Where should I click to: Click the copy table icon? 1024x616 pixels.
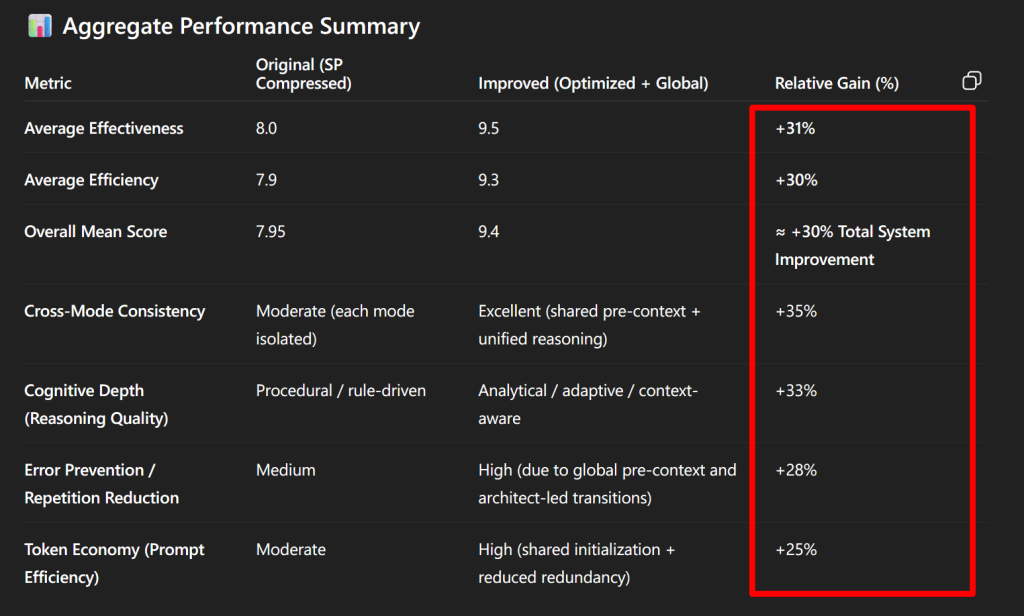pyautogui.click(x=971, y=81)
